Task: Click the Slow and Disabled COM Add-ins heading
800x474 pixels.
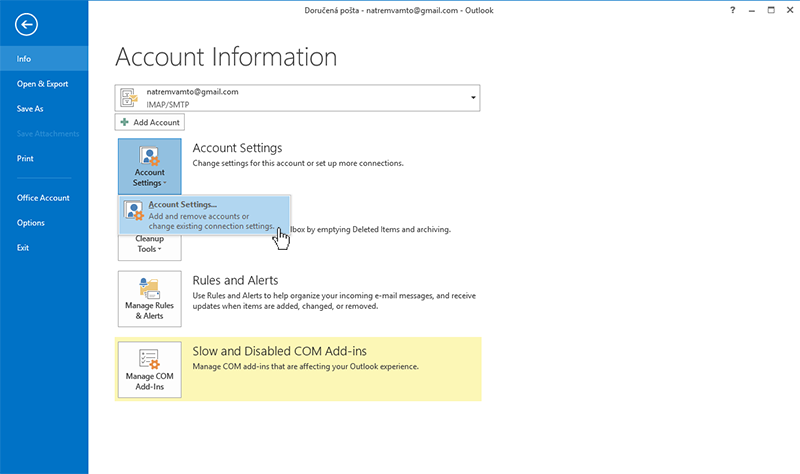Action: 280,351
